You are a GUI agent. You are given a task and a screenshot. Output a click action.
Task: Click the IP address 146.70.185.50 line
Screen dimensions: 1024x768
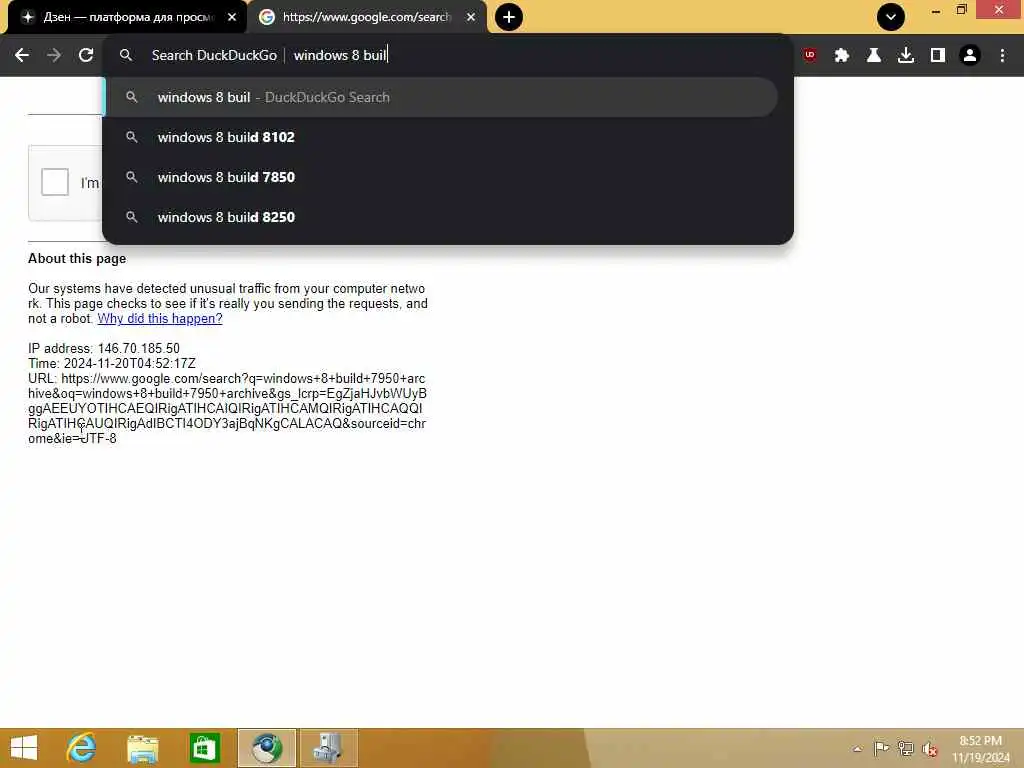coord(104,349)
